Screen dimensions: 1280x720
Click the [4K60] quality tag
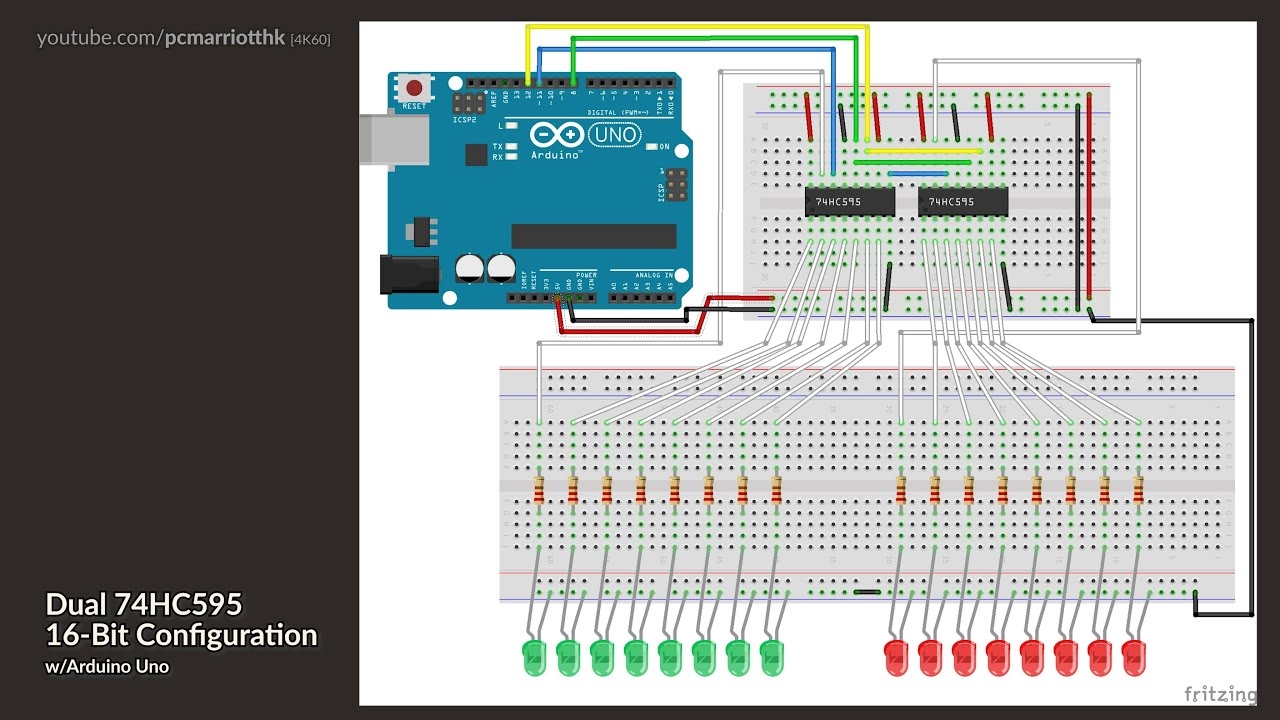pyautogui.click(x=310, y=39)
